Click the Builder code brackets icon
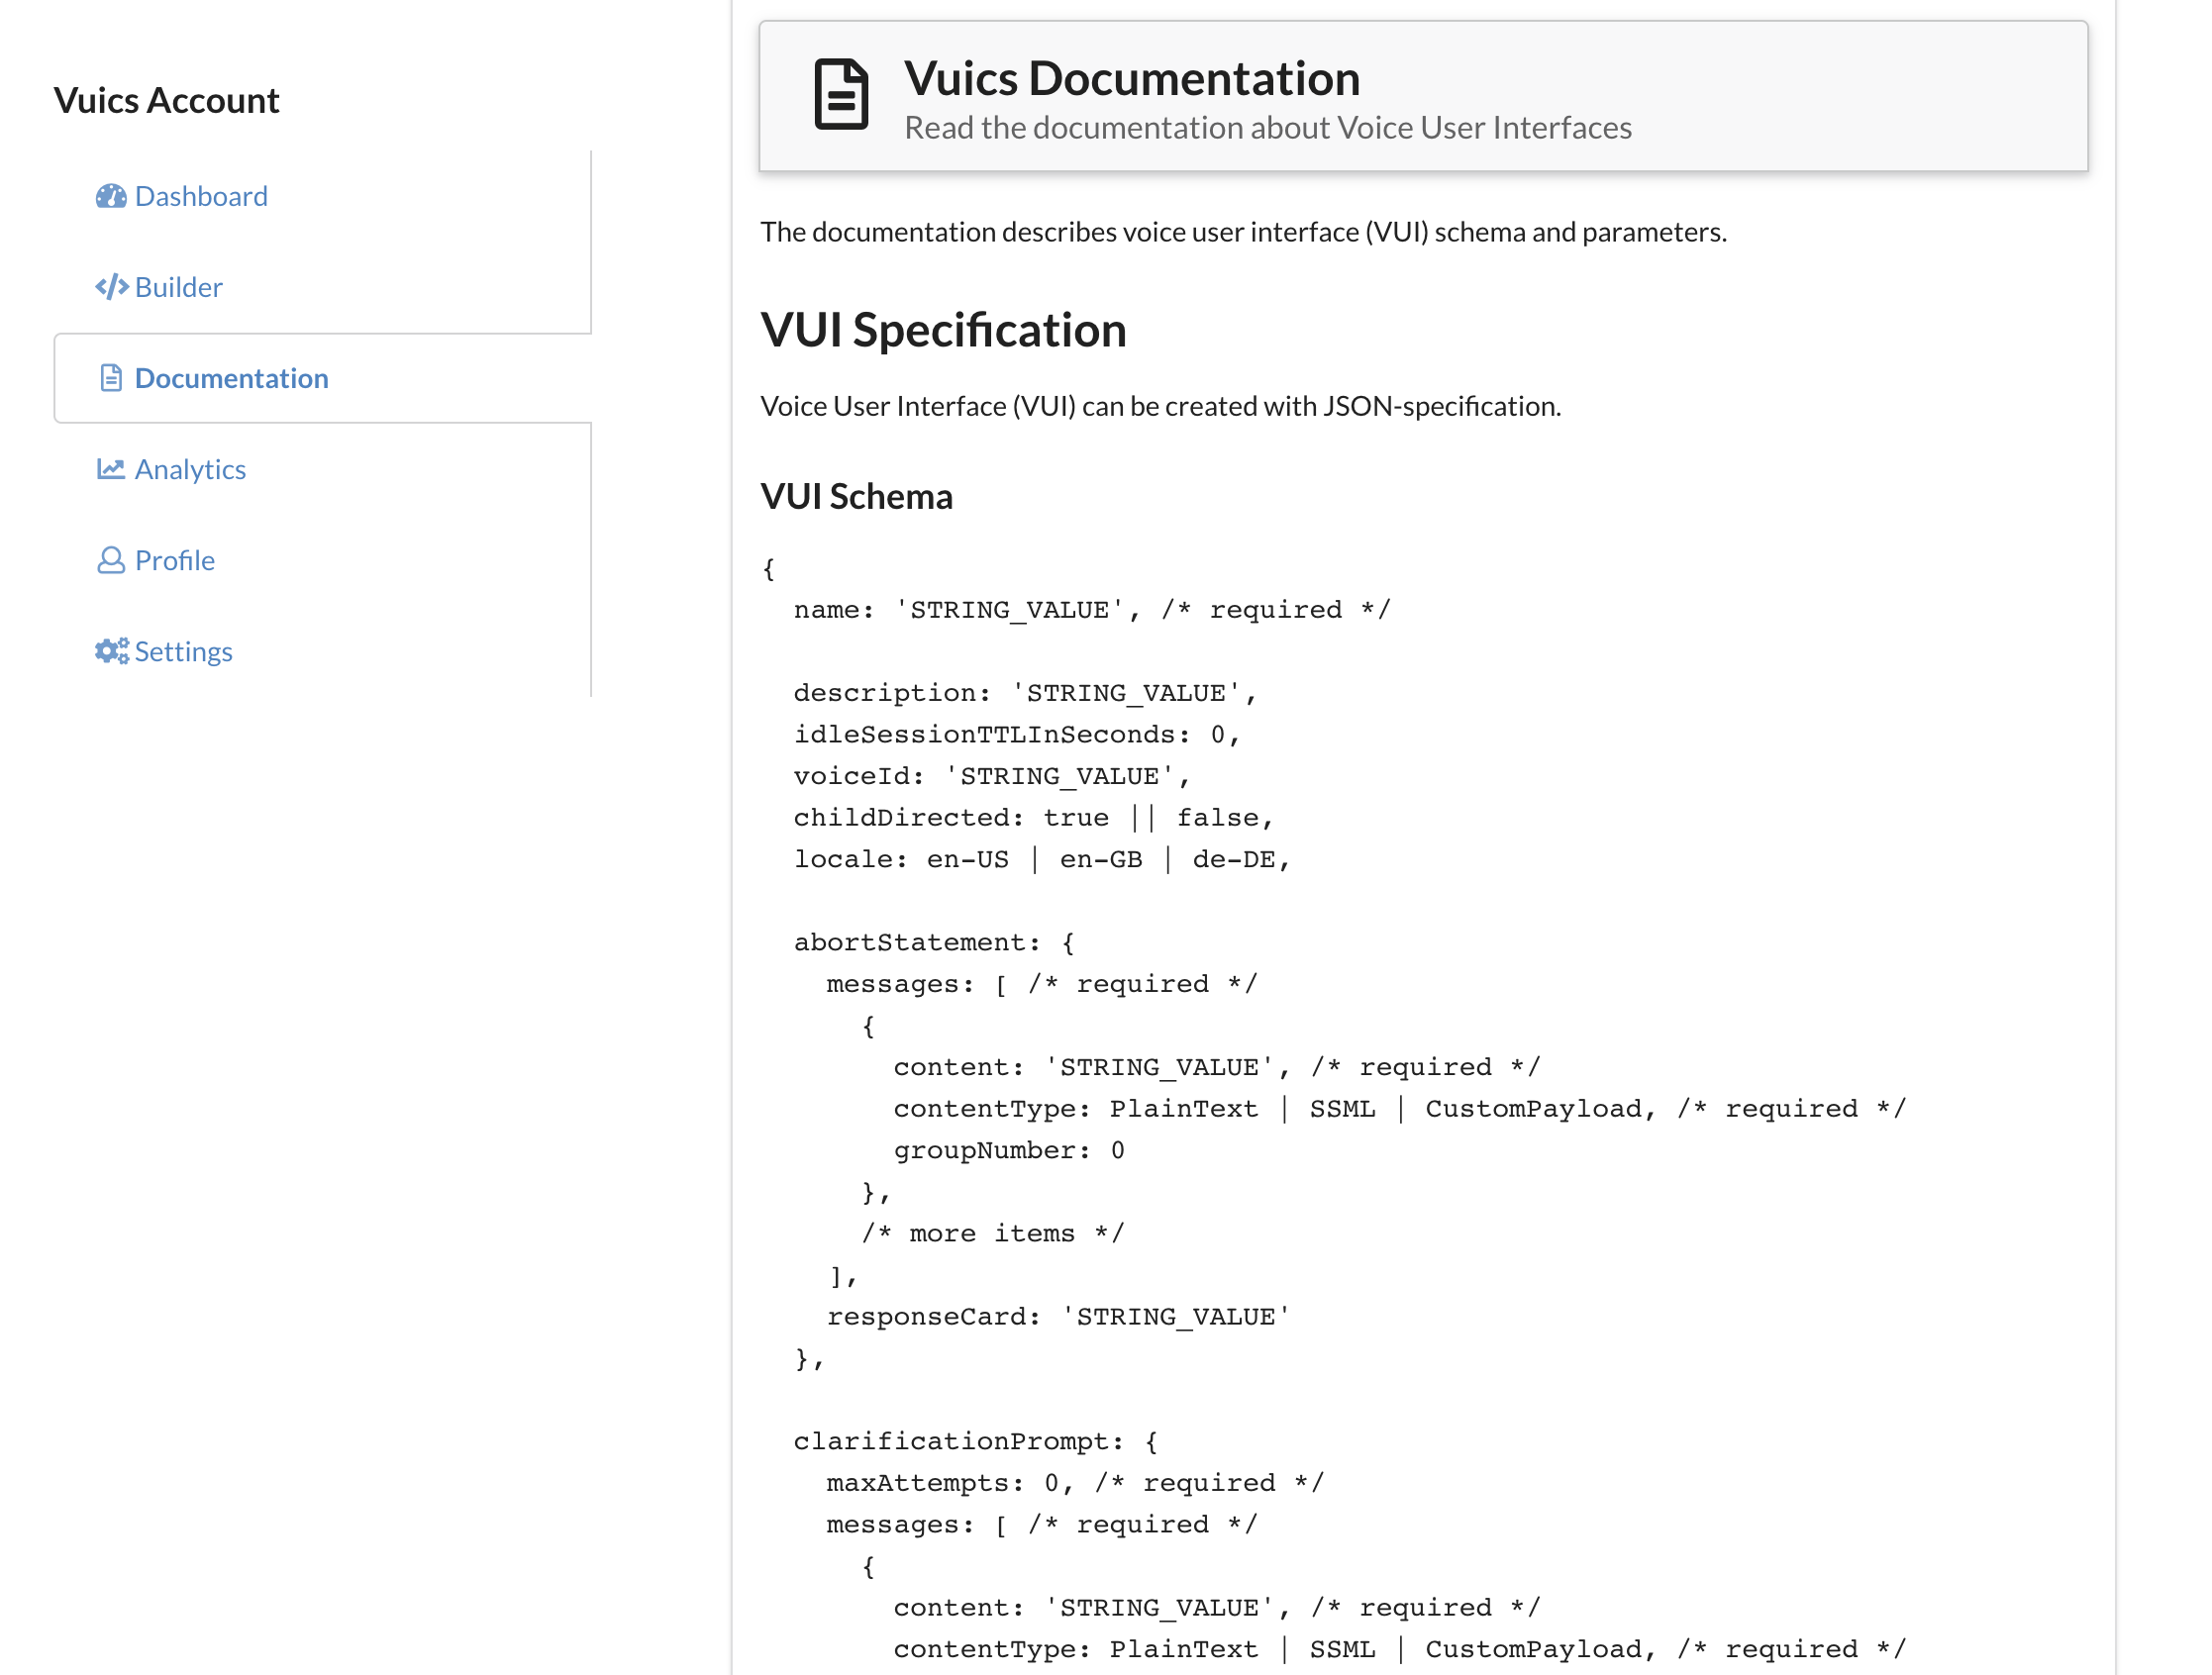The height and width of the screenshot is (1675, 2212). click(x=111, y=287)
